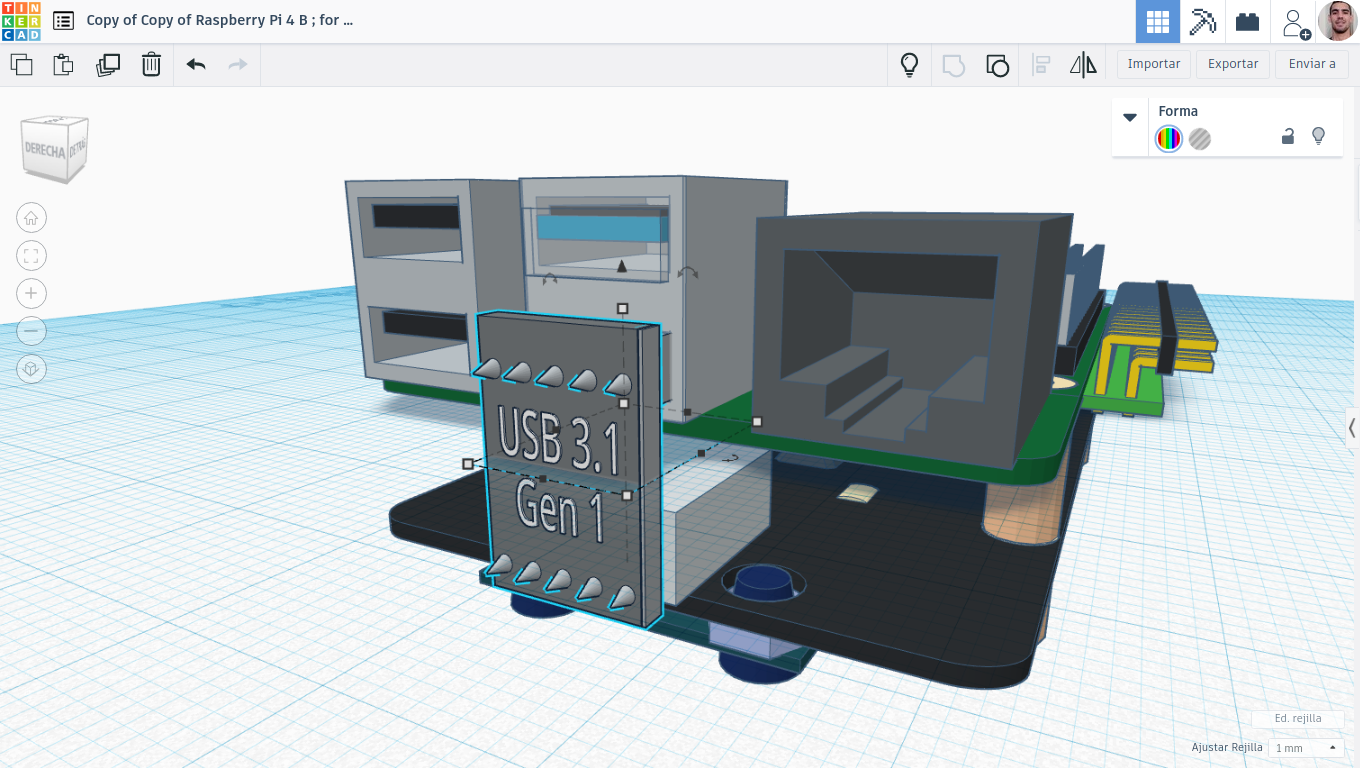Open the Ed. rejilla grid editor
The width and height of the screenshot is (1360, 768).
[1298, 718]
